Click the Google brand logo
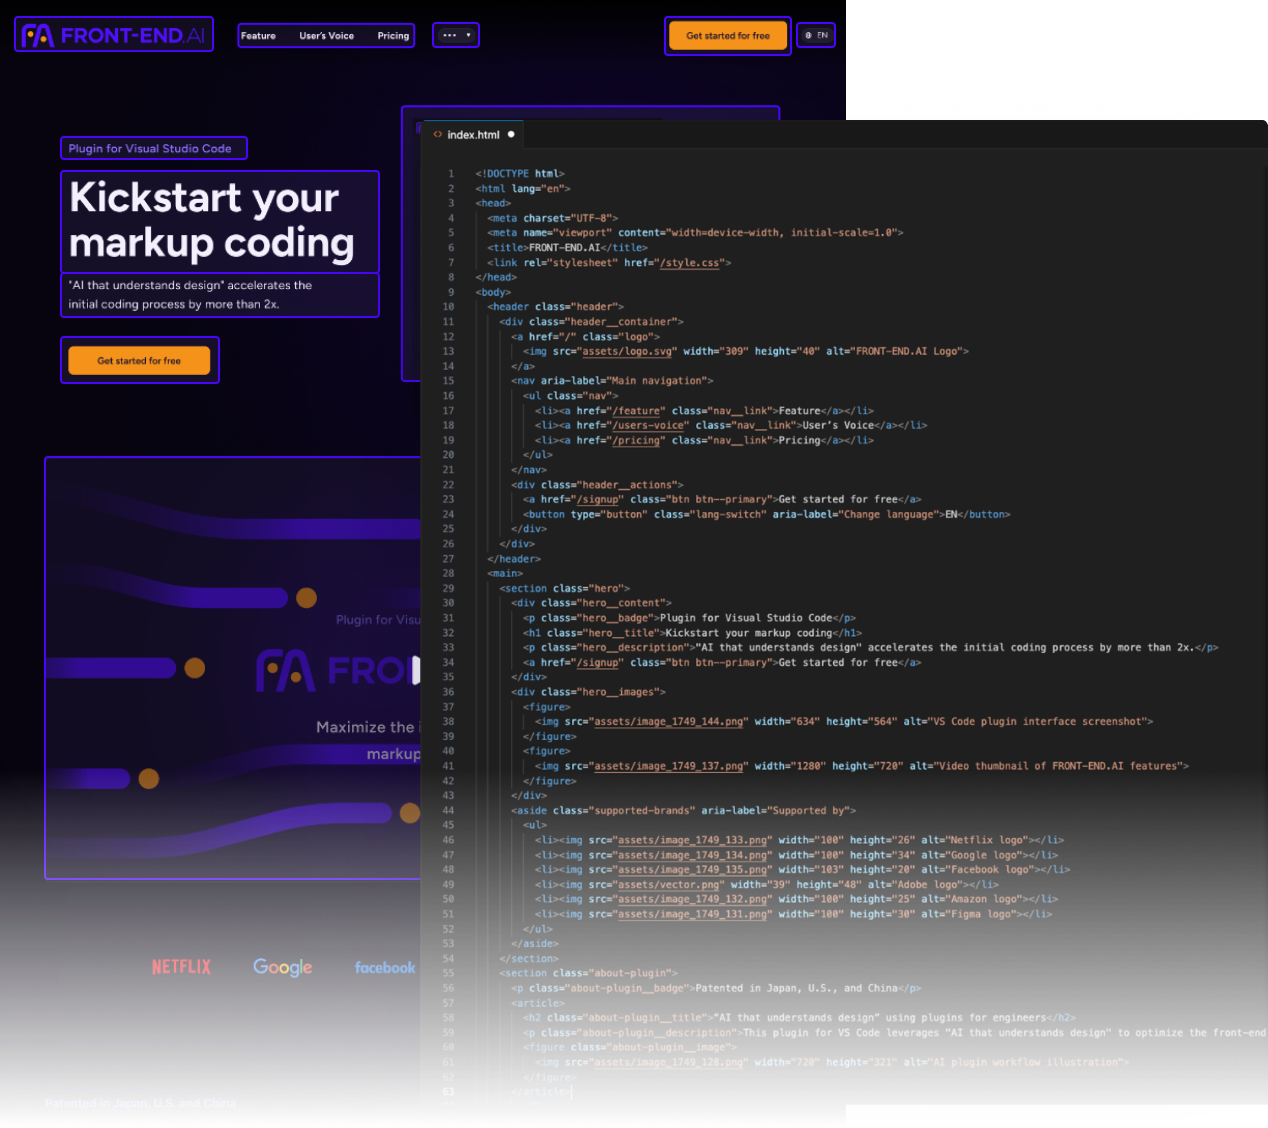Screen dimensions: 1268x1128 282,967
